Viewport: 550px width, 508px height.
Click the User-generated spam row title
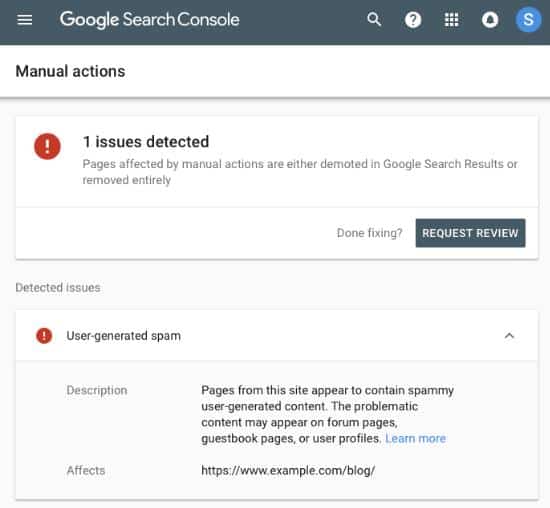123,336
